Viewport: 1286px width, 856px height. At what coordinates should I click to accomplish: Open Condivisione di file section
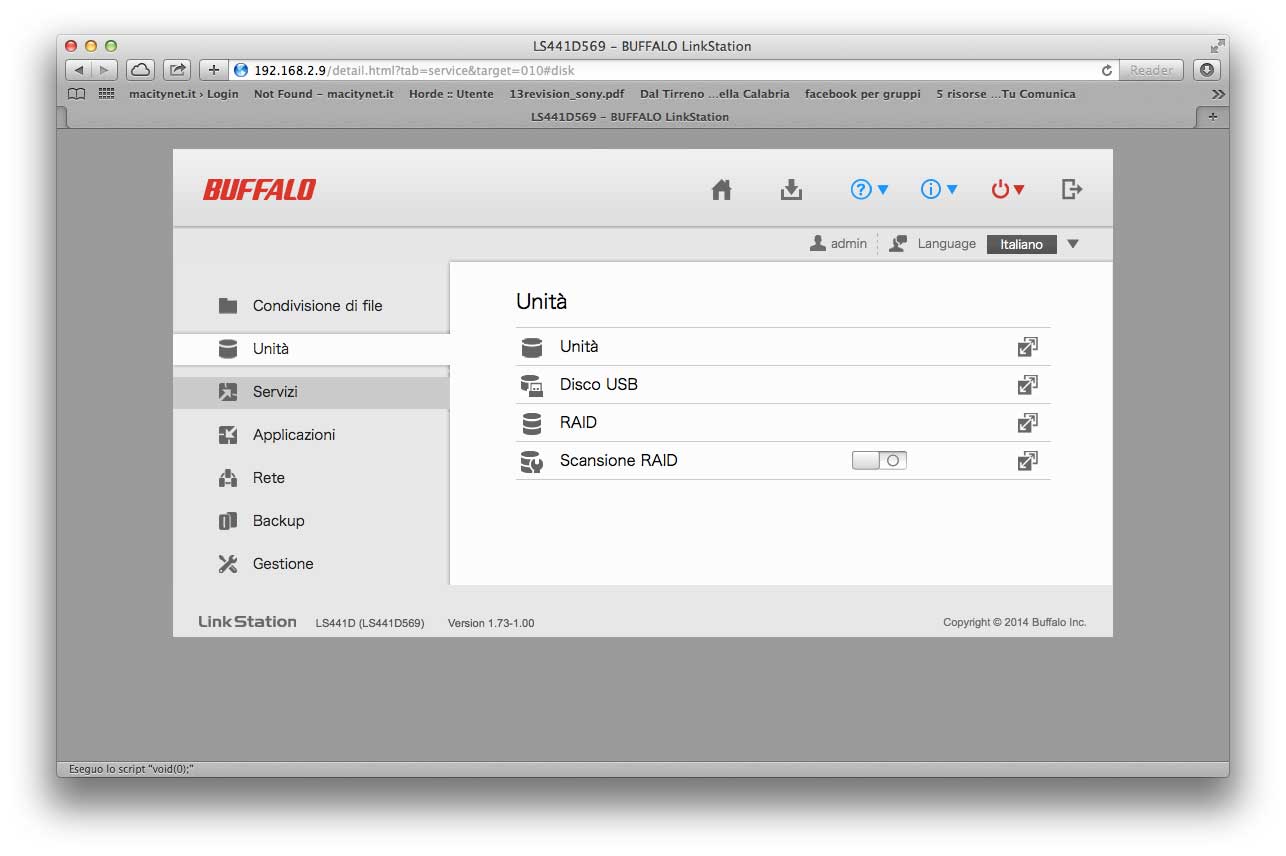[311, 306]
